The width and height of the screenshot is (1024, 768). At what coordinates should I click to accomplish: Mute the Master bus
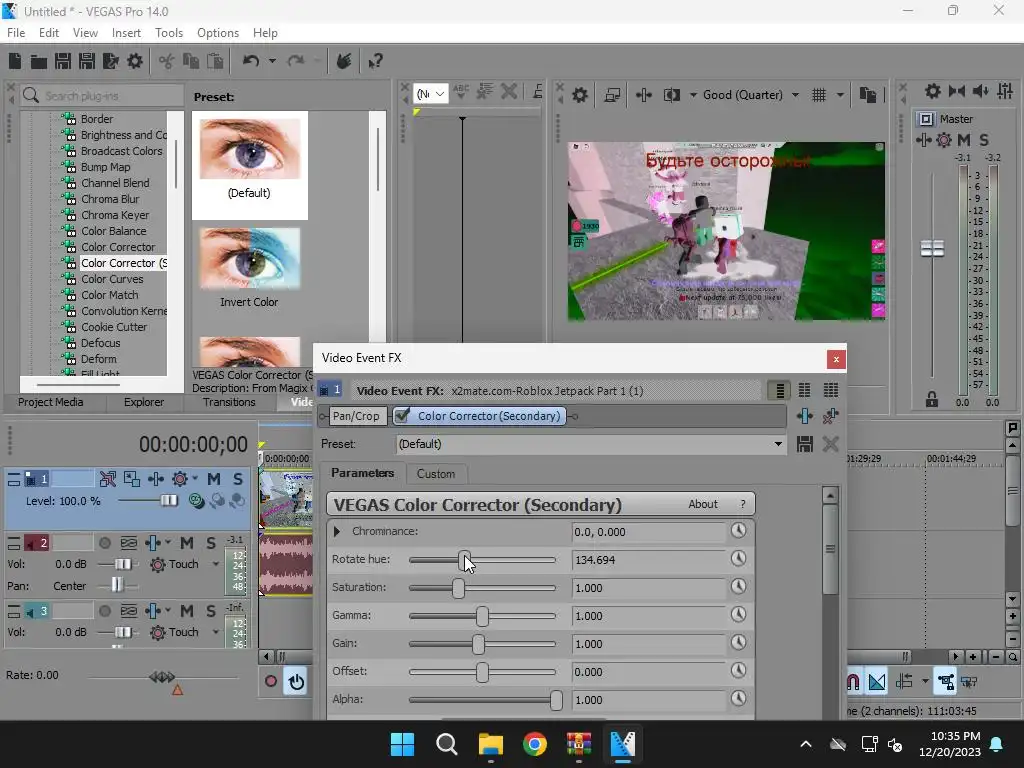coord(964,140)
